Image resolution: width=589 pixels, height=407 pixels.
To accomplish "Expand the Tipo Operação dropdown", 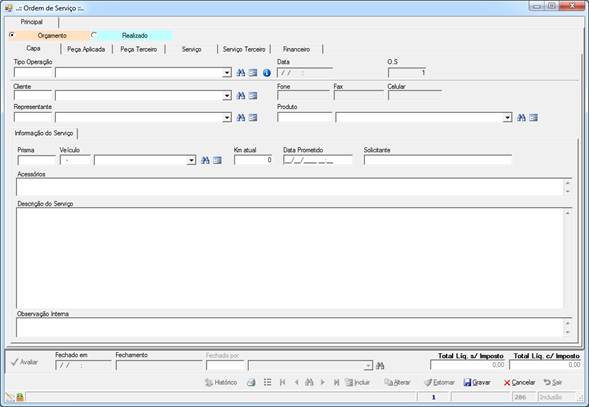I will (x=227, y=73).
